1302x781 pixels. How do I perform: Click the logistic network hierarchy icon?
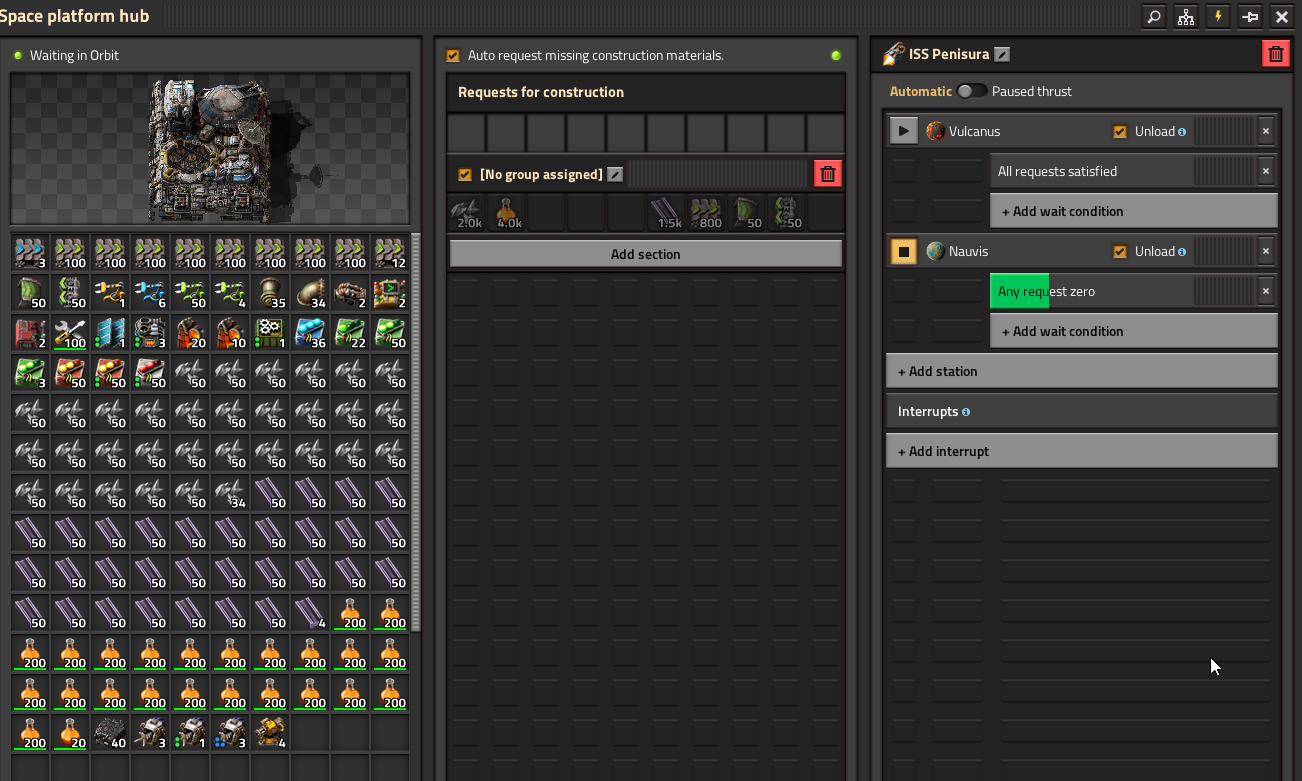1186,17
